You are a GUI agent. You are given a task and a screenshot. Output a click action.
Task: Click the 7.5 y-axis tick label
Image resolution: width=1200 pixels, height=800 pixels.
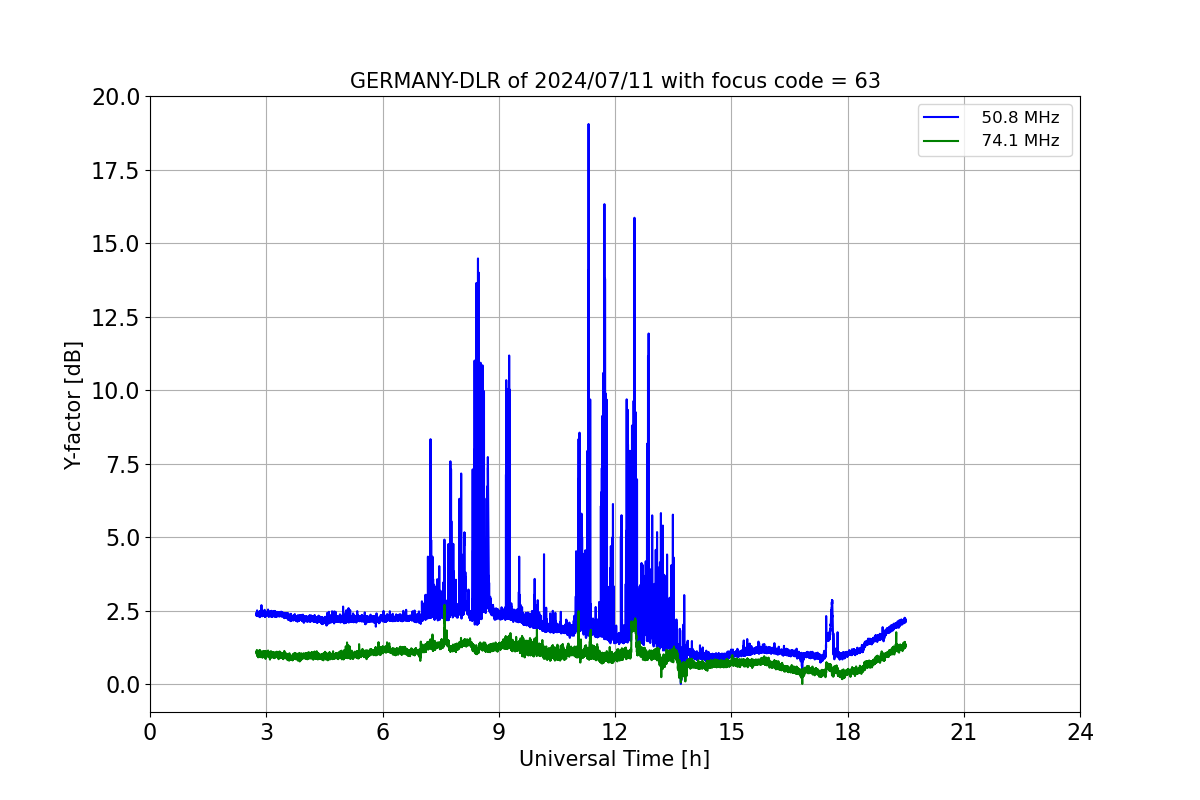coord(121,464)
